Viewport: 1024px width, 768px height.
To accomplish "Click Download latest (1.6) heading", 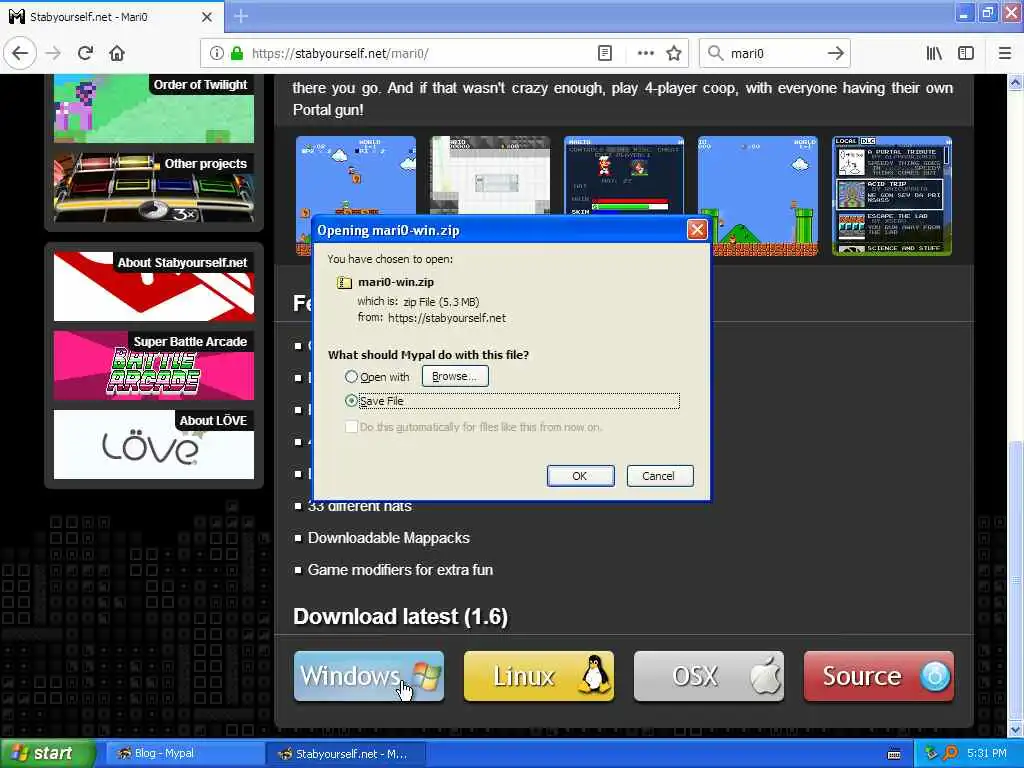I will [400, 616].
